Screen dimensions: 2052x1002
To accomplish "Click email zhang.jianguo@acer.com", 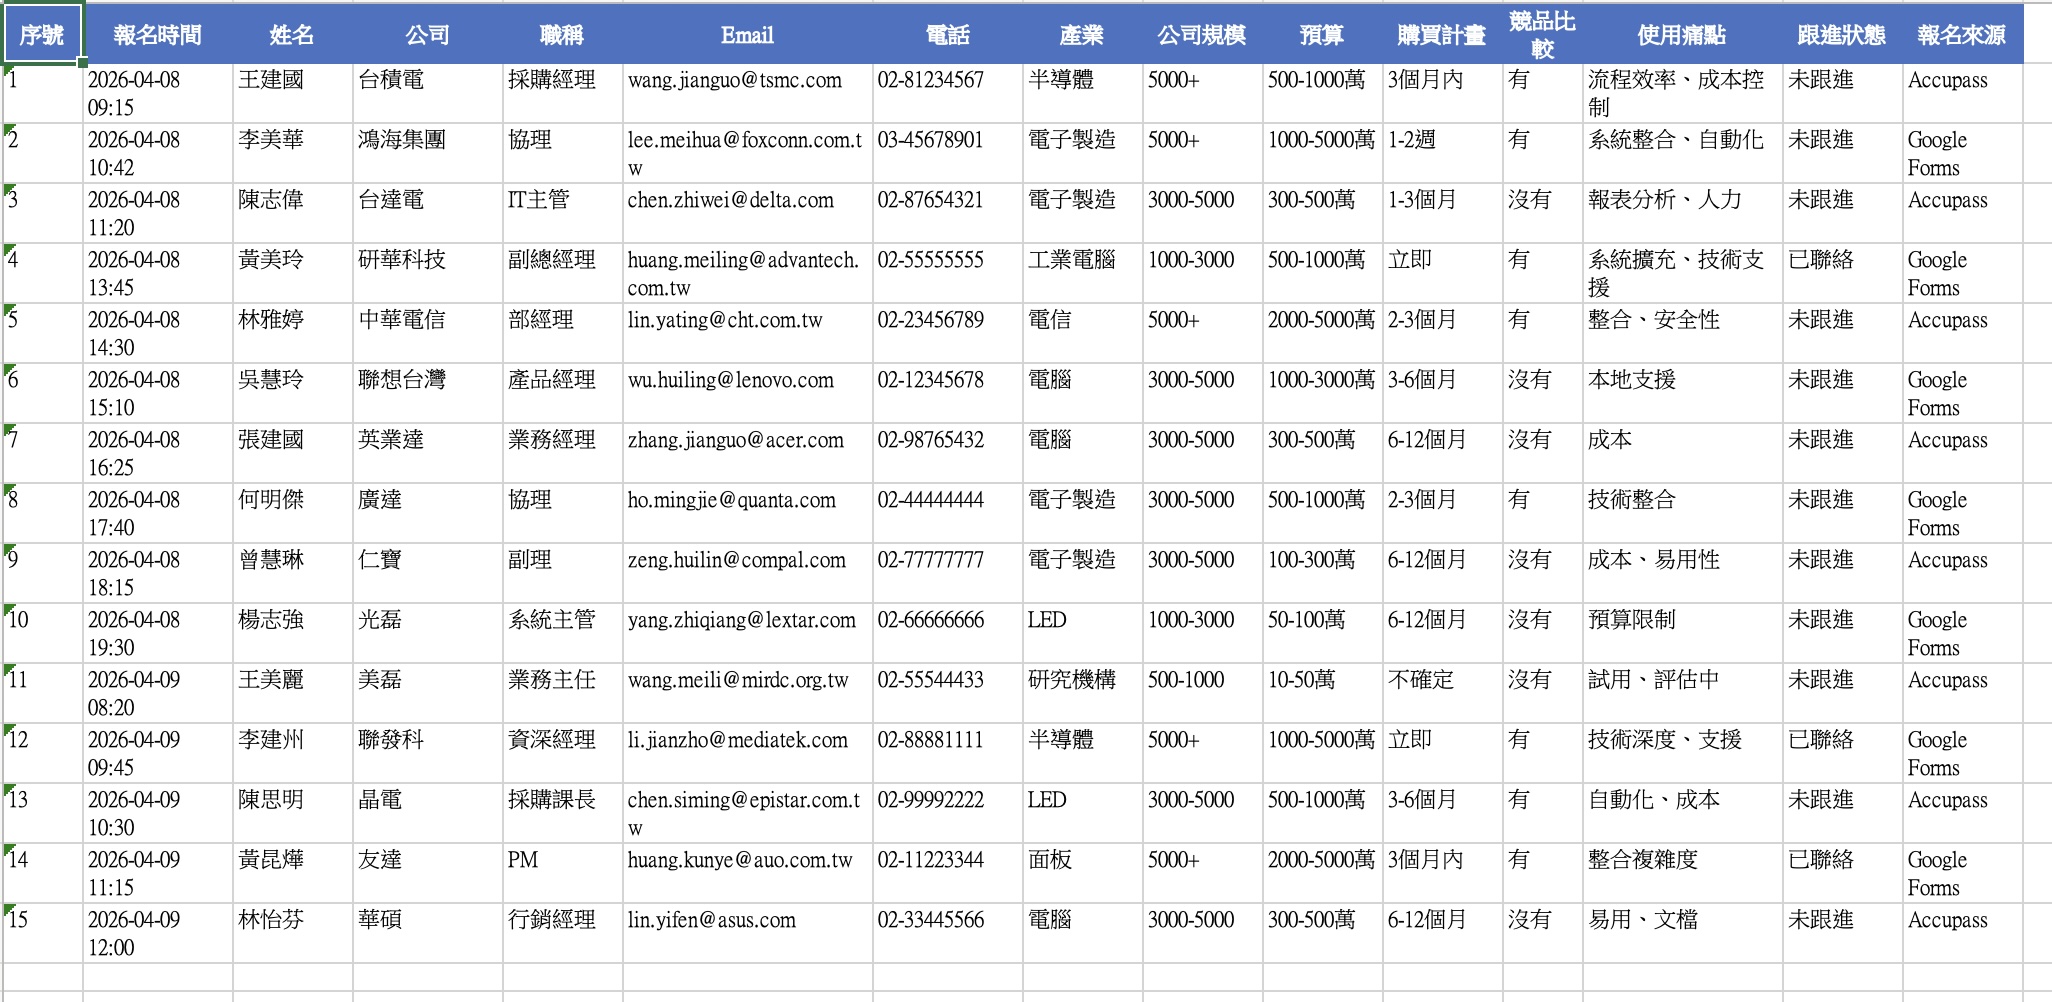I will point(747,454).
